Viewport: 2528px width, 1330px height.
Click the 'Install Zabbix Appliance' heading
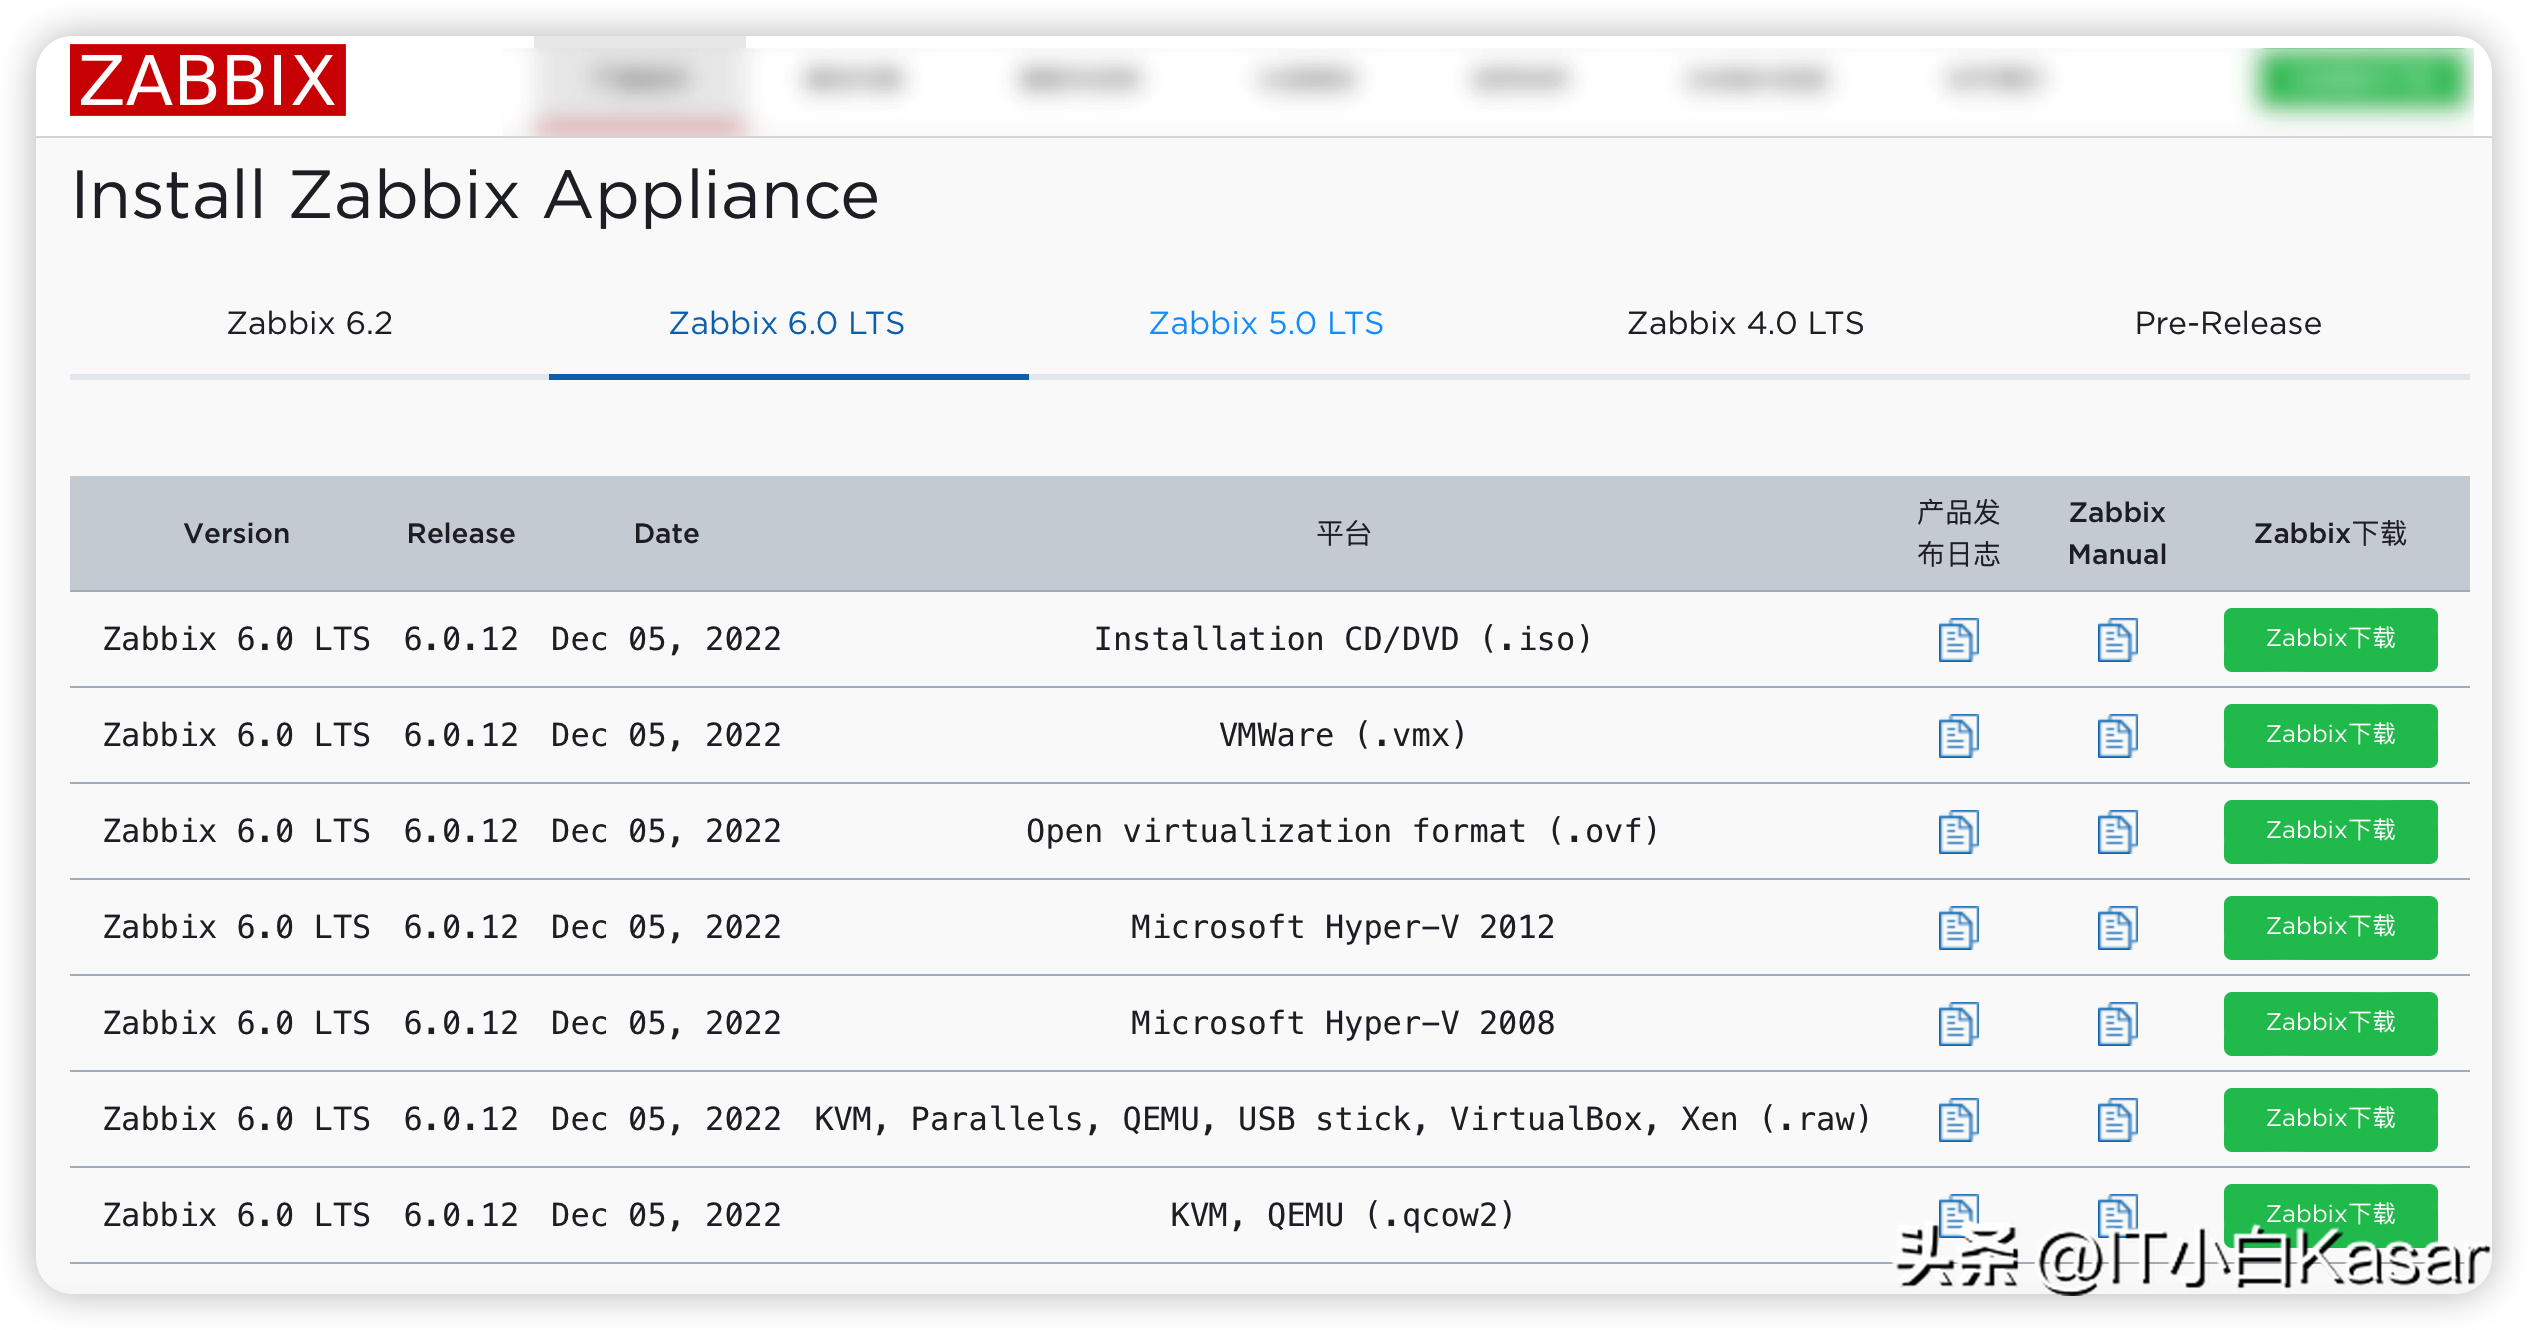point(475,194)
